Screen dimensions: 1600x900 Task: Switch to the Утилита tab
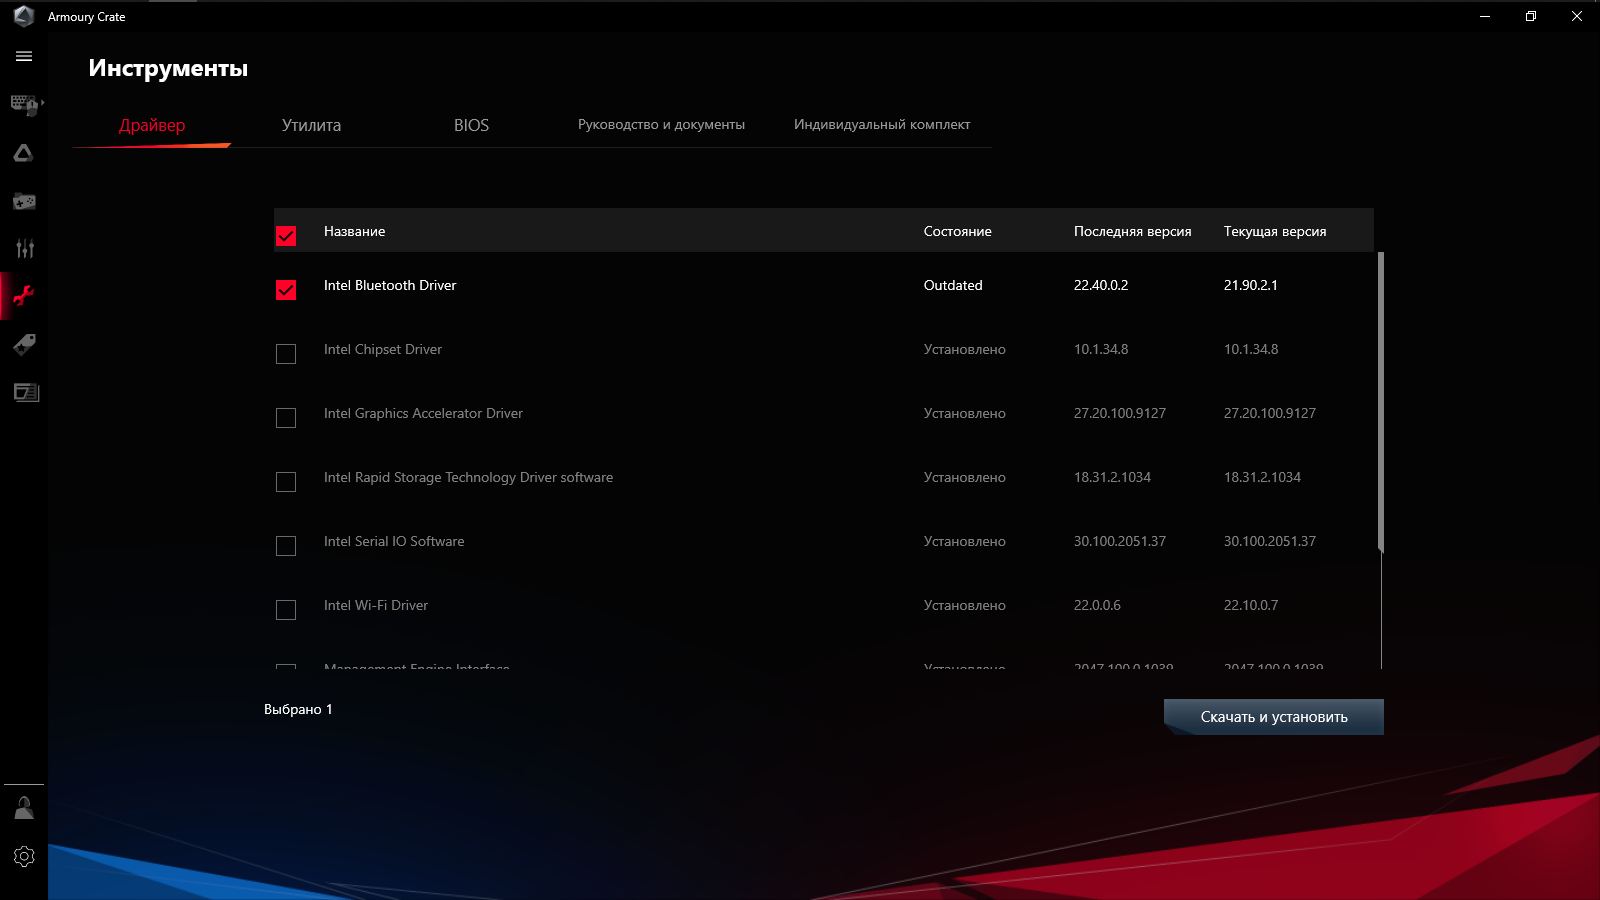[312, 125]
